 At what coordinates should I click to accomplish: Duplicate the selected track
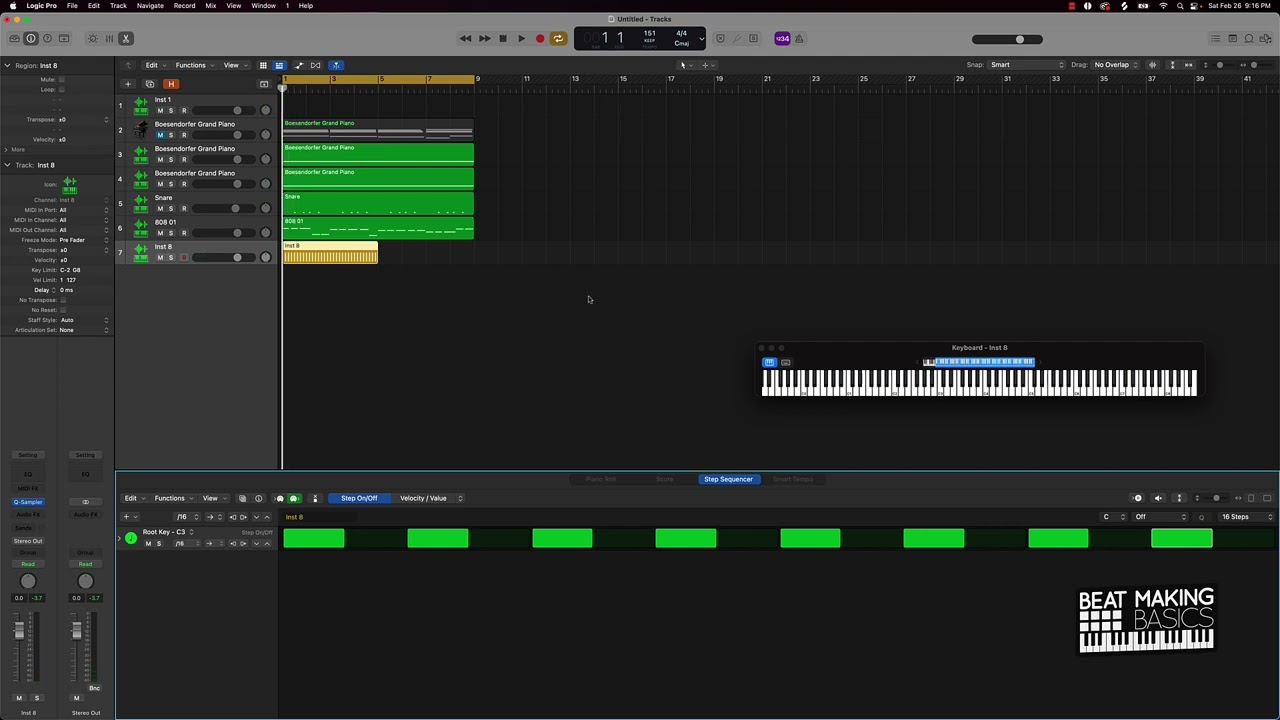(150, 84)
